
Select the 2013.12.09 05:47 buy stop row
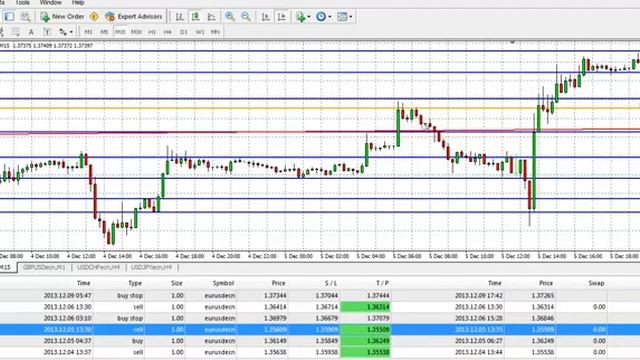point(320,295)
